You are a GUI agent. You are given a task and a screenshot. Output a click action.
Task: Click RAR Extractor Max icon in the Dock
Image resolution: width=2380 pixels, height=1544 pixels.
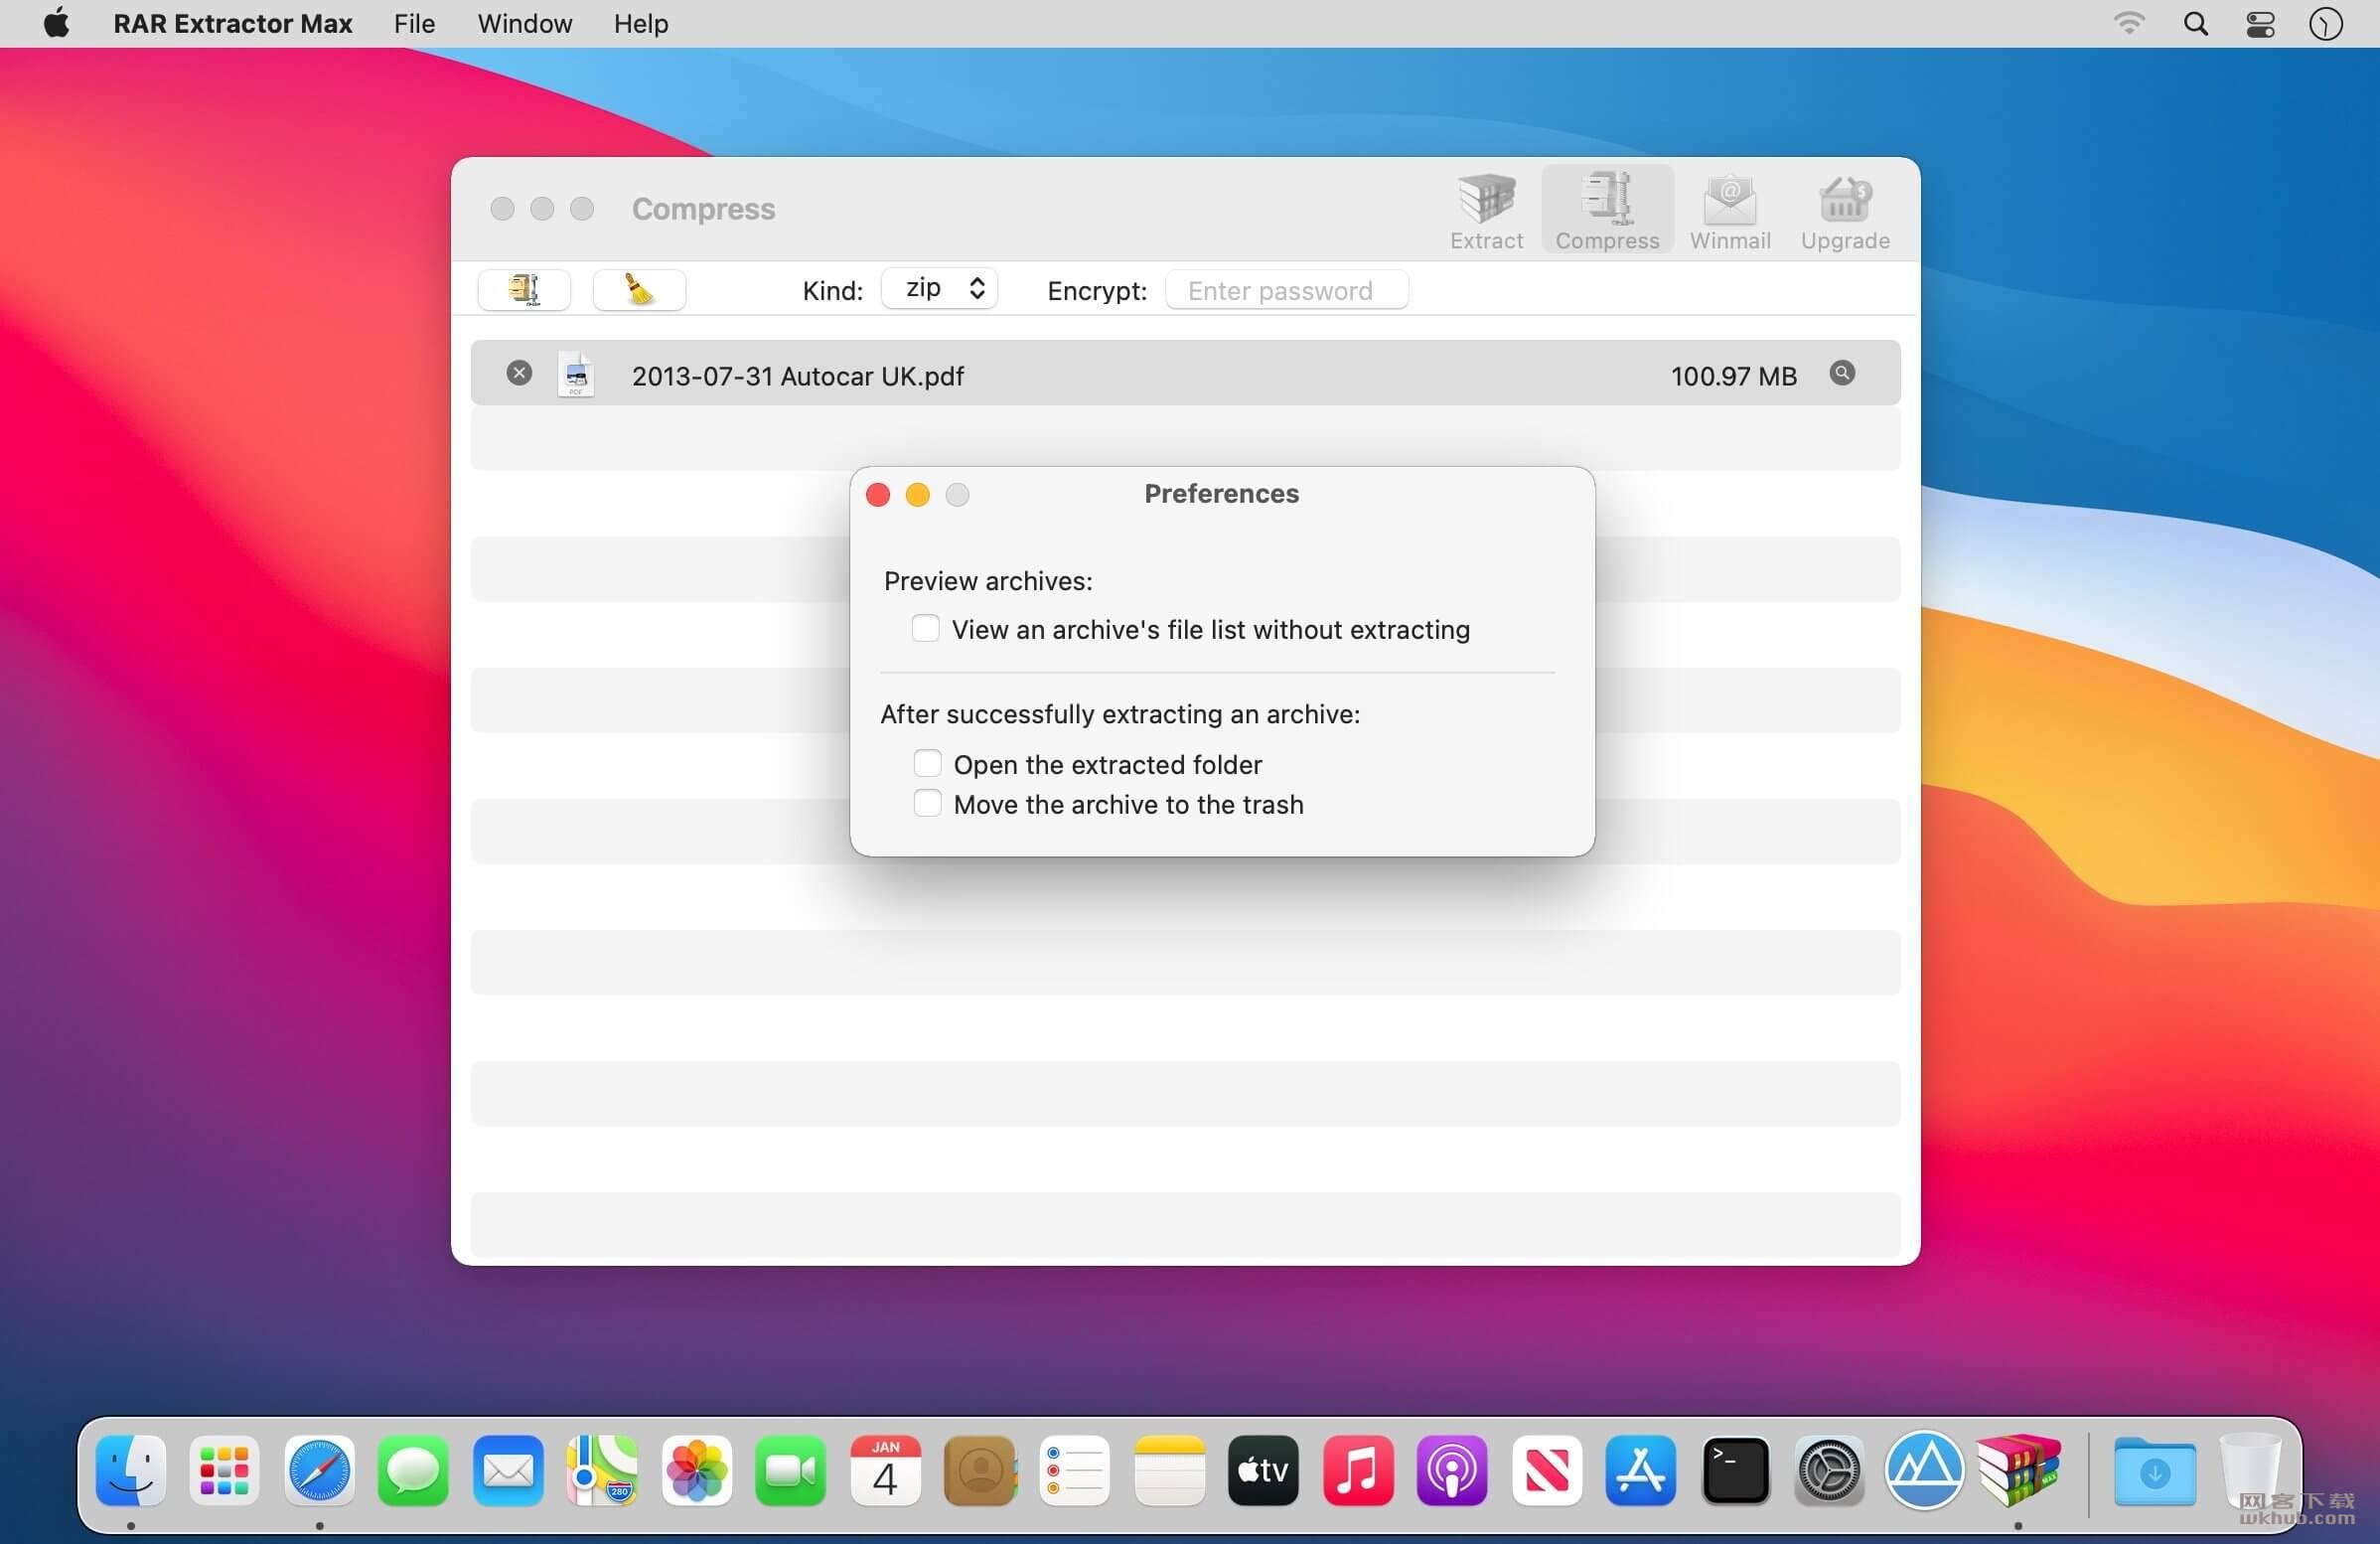(x=2018, y=1469)
